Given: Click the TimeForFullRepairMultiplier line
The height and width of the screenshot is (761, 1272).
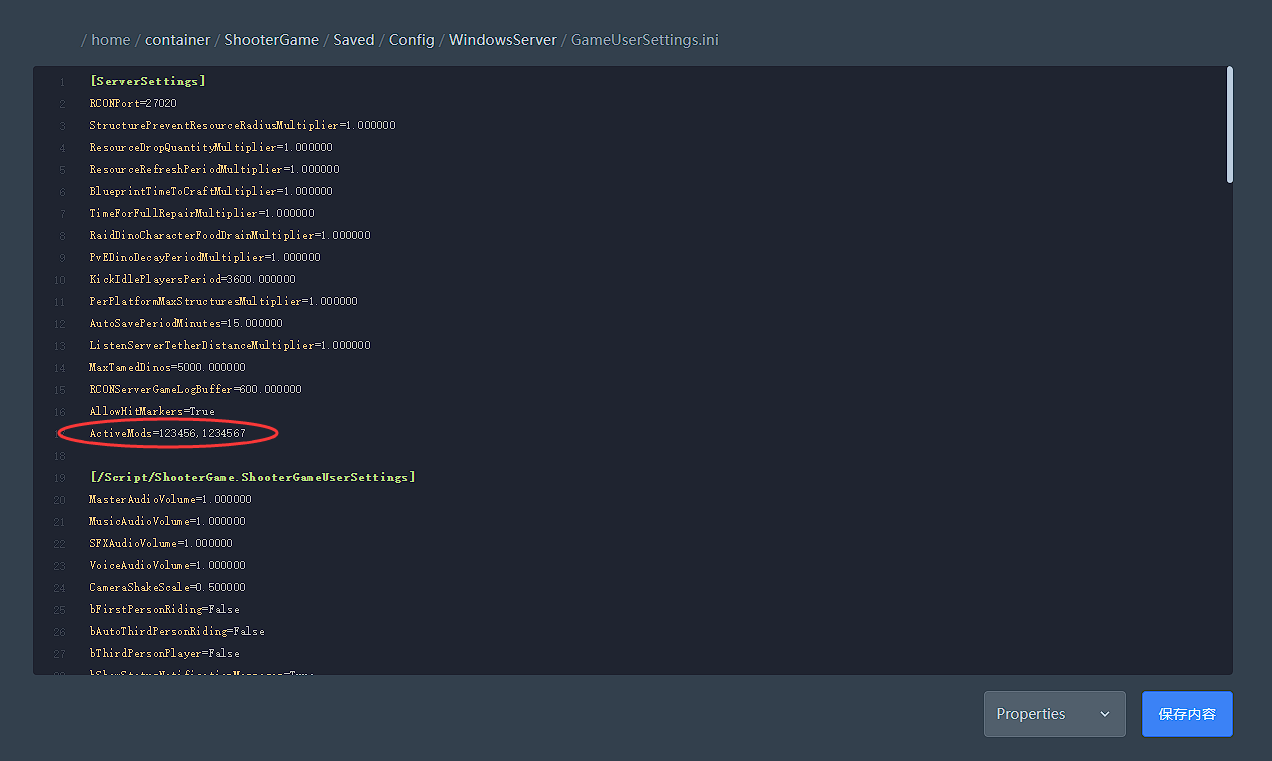Looking at the screenshot, I should pyautogui.click(x=202, y=213).
